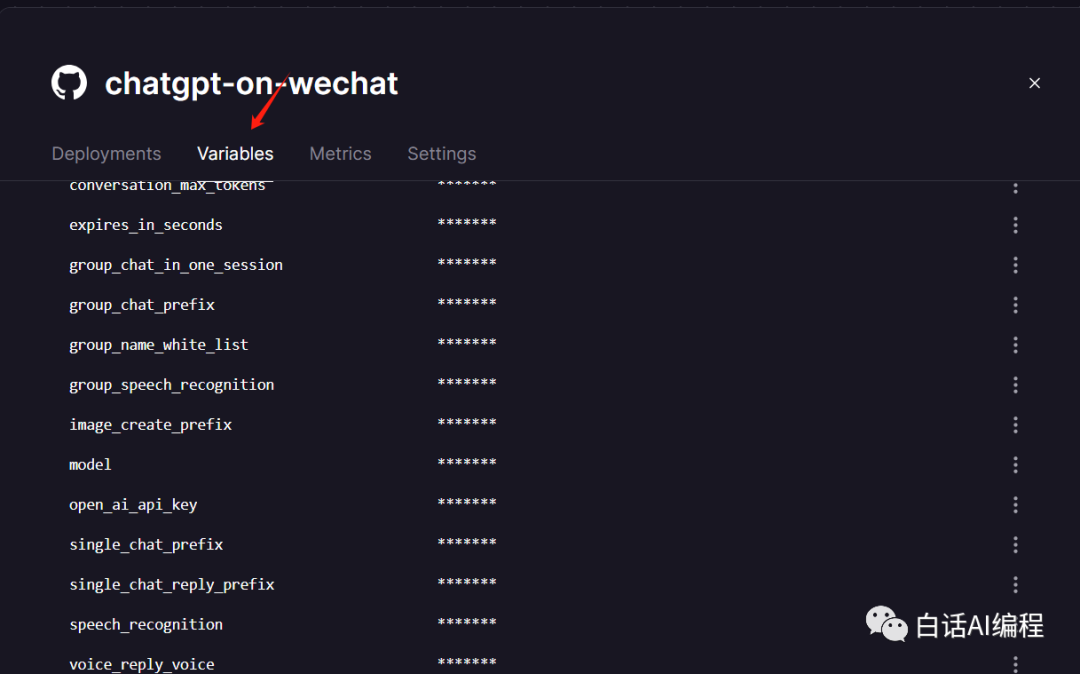This screenshot has height=674, width=1080.
Task: Click the speech_recognition variable name
Action: click(x=146, y=624)
